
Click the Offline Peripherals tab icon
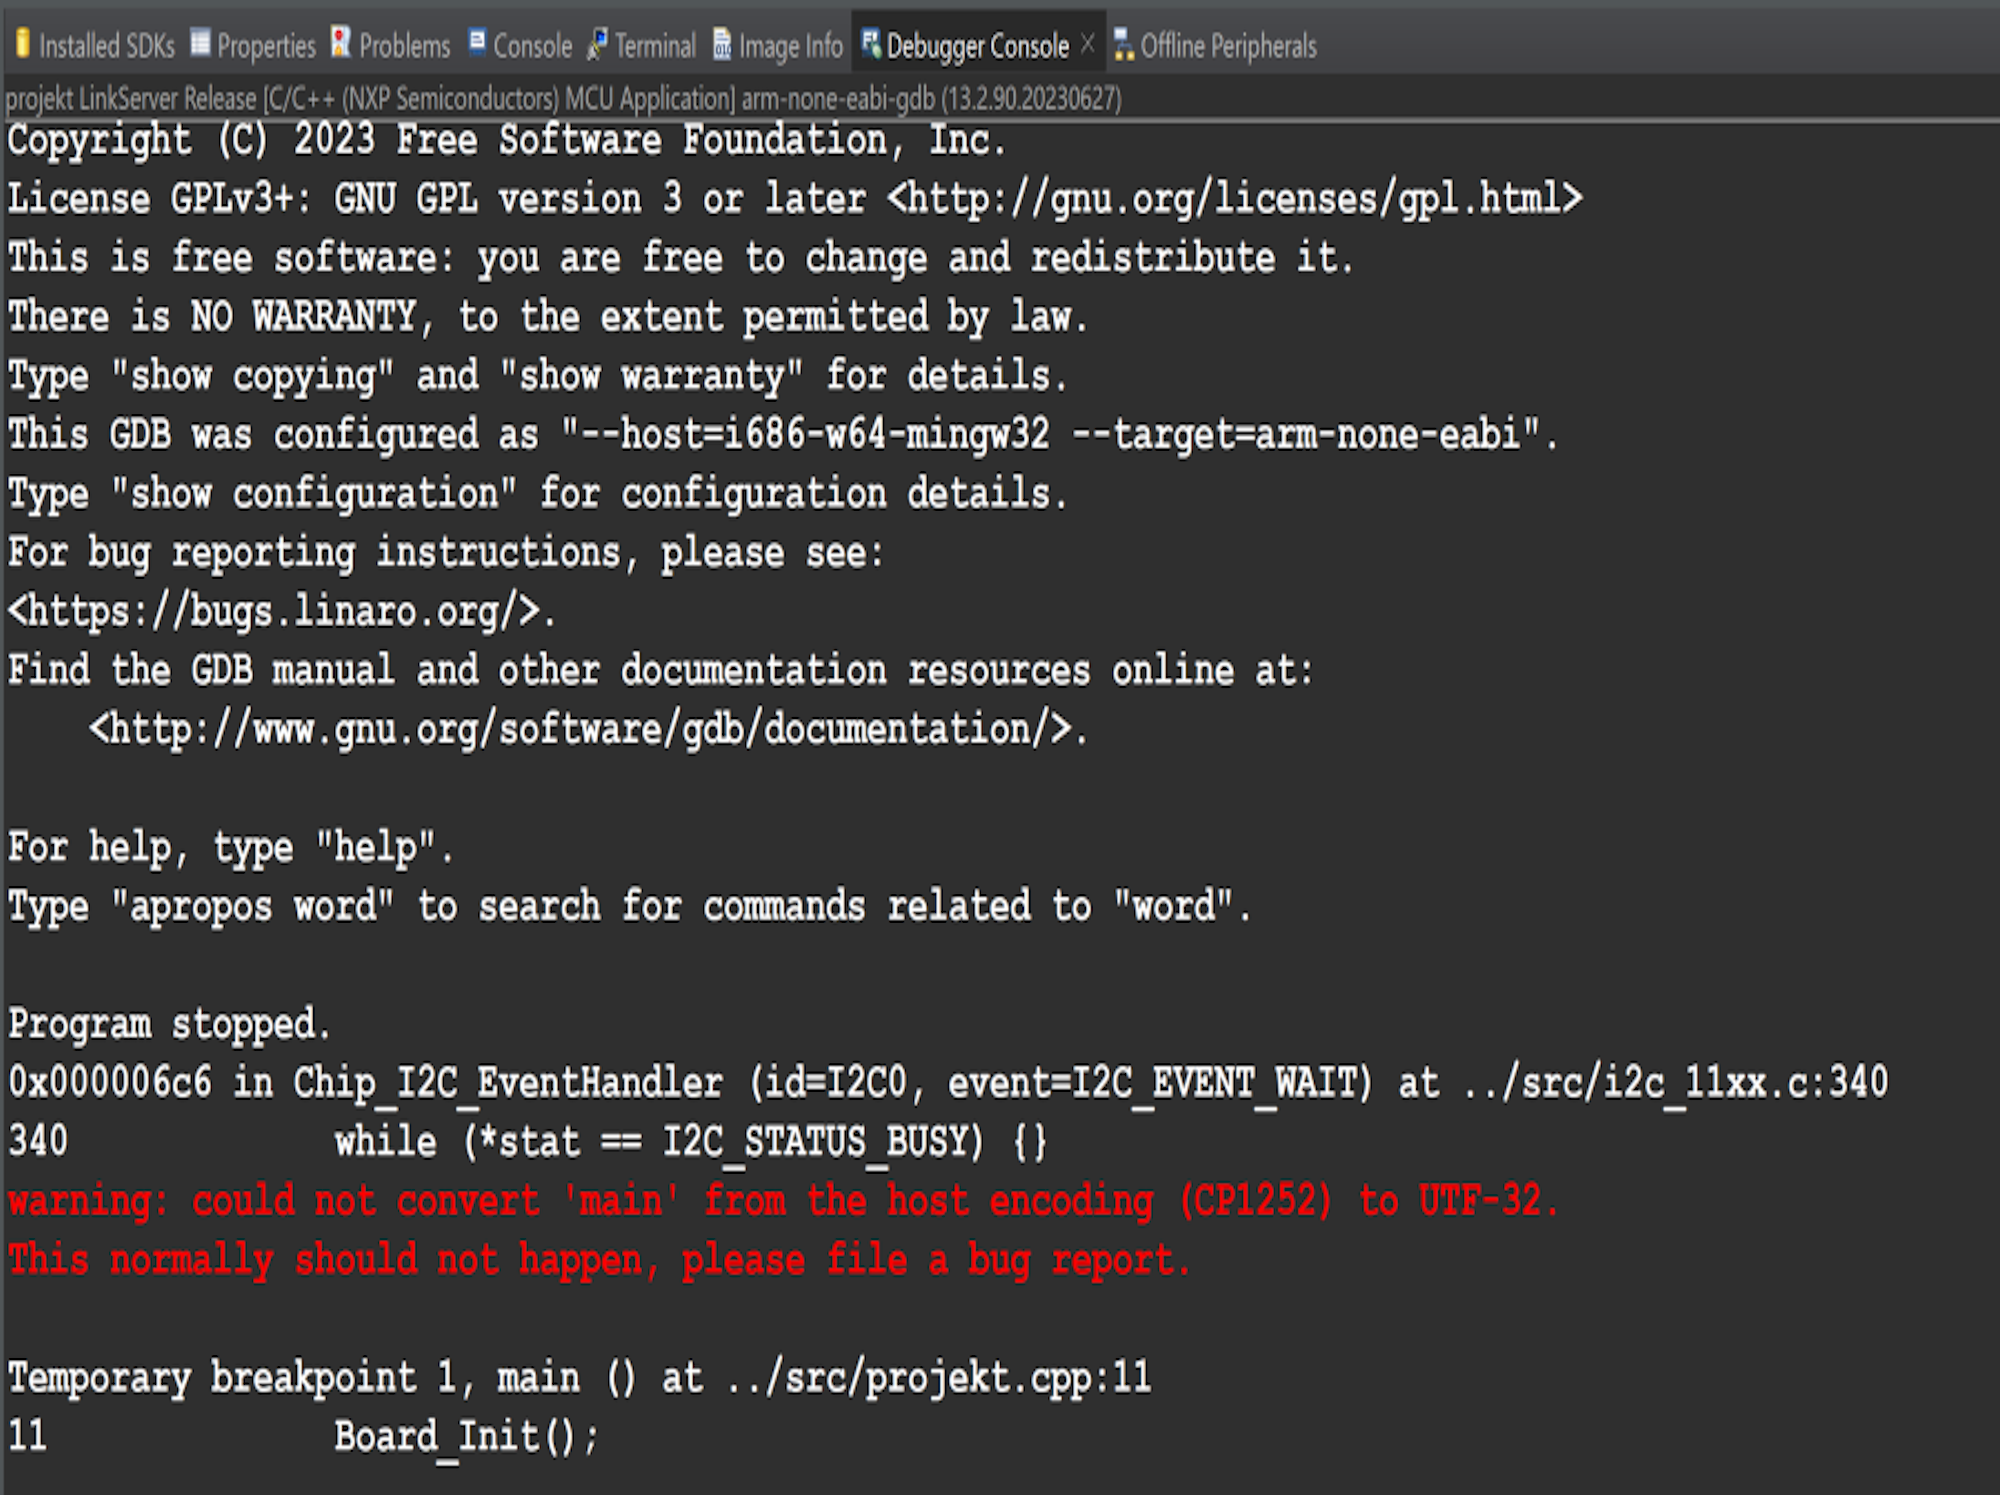click(1124, 45)
